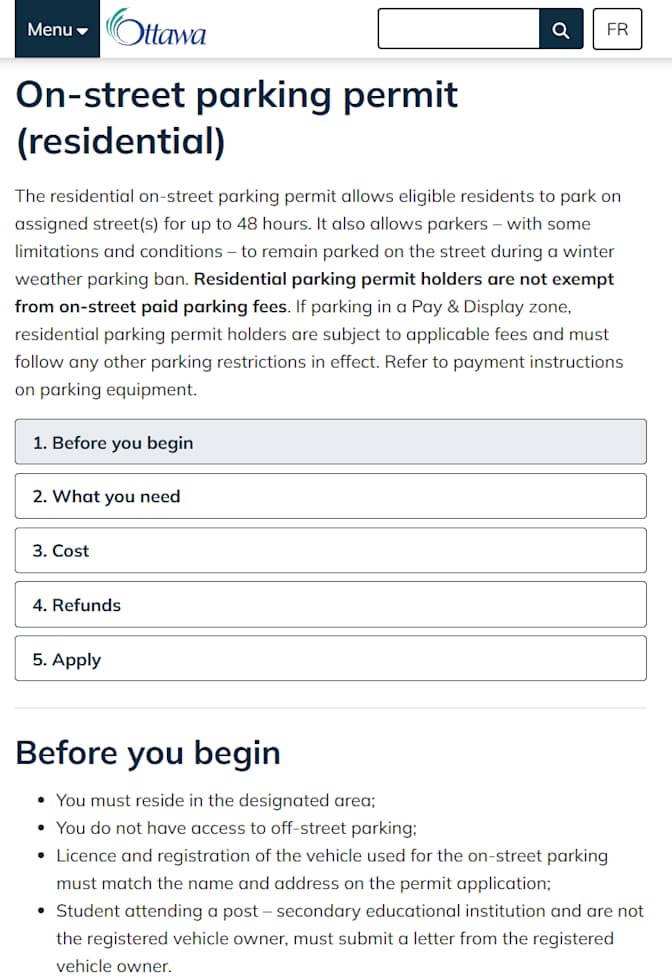
Task: Select the "1. Before you begin" step
Action: 330,441
